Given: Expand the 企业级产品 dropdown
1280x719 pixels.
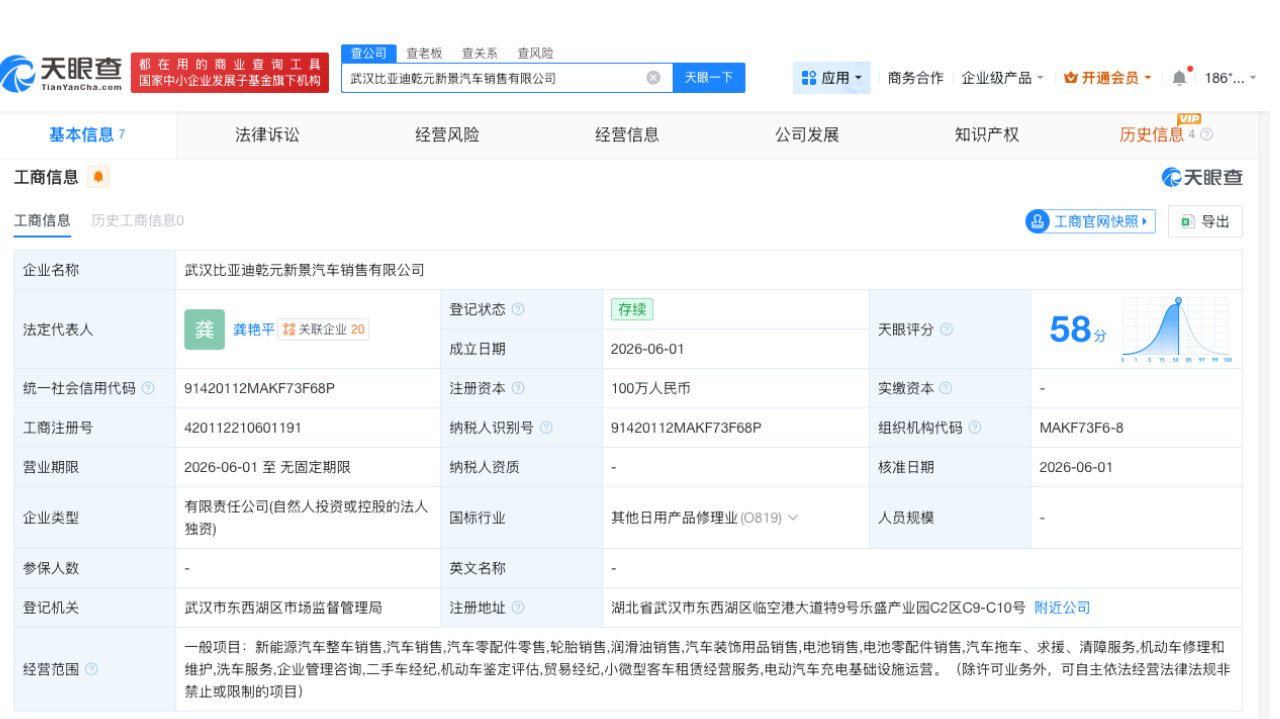Looking at the screenshot, I should pos(1003,77).
